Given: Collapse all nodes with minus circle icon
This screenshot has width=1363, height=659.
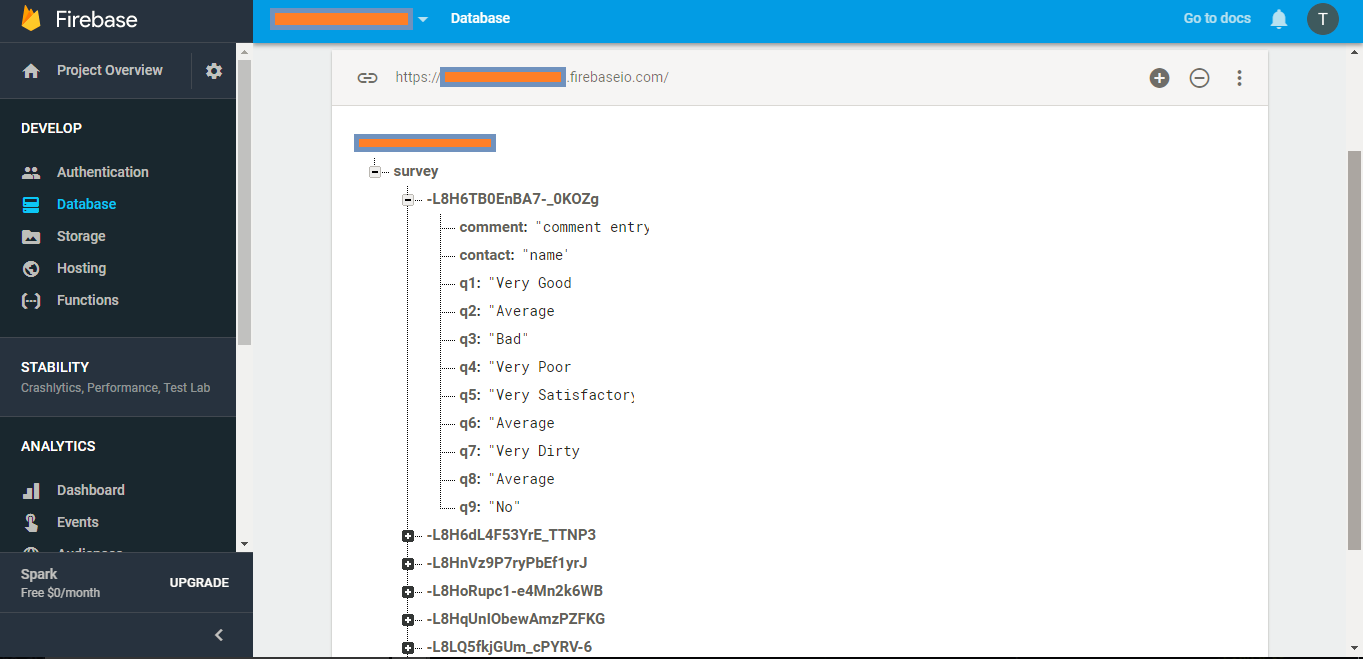Looking at the screenshot, I should [1199, 78].
